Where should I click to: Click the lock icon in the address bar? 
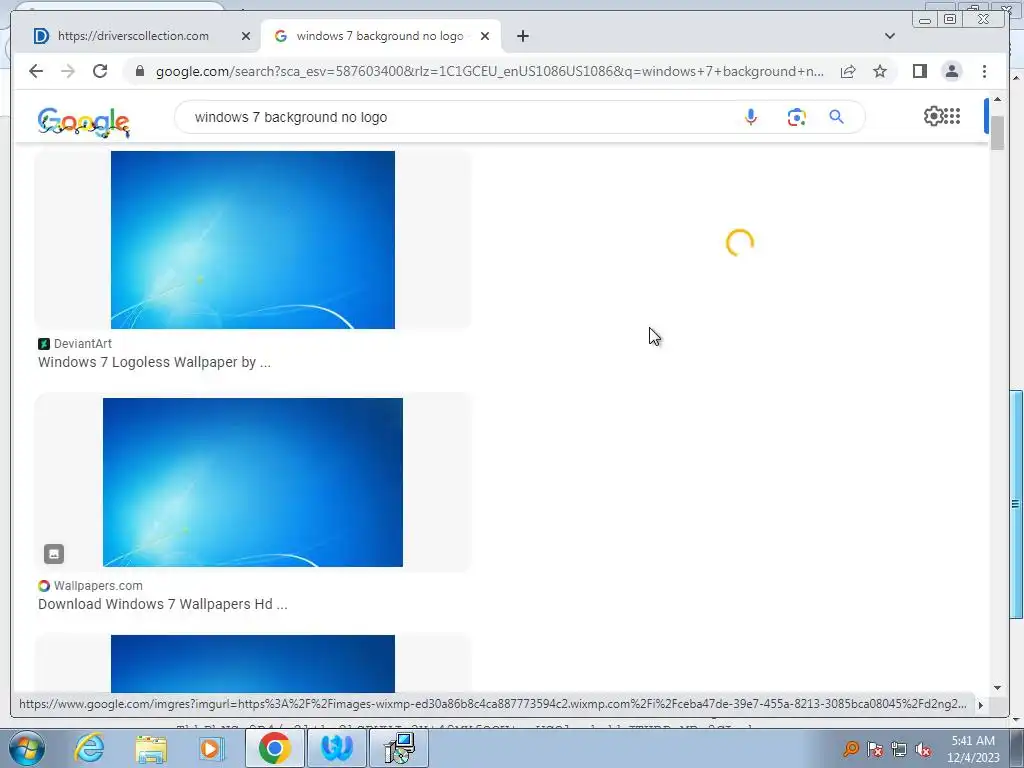140,71
